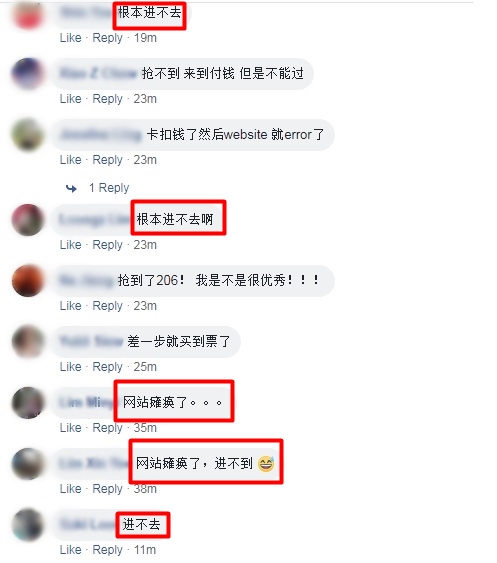Open the avatar next to website error comment
This screenshot has height=563, width=497.
pos(28,135)
